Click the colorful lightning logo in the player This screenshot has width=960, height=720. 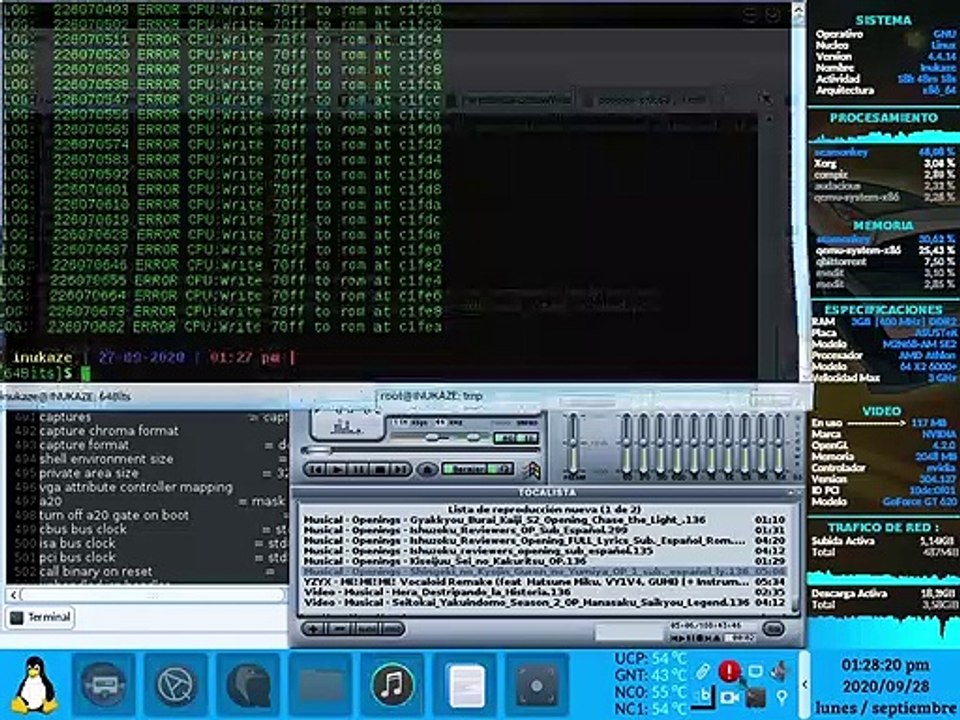point(533,470)
